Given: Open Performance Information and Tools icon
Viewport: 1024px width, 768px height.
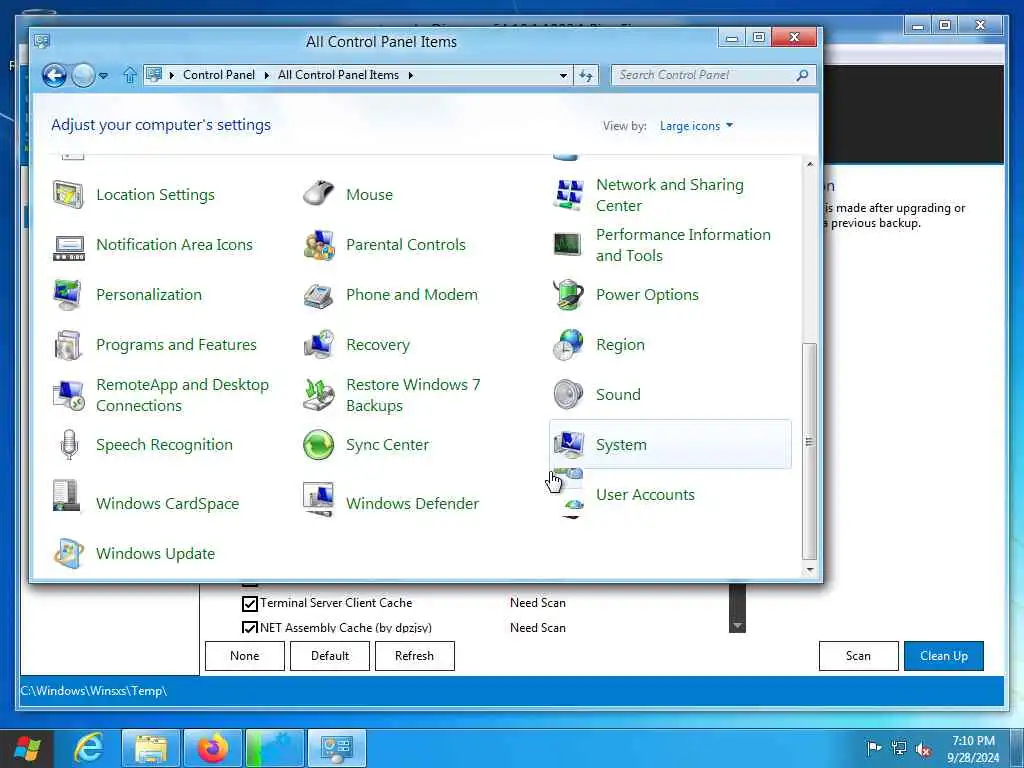Looking at the screenshot, I should click(568, 245).
